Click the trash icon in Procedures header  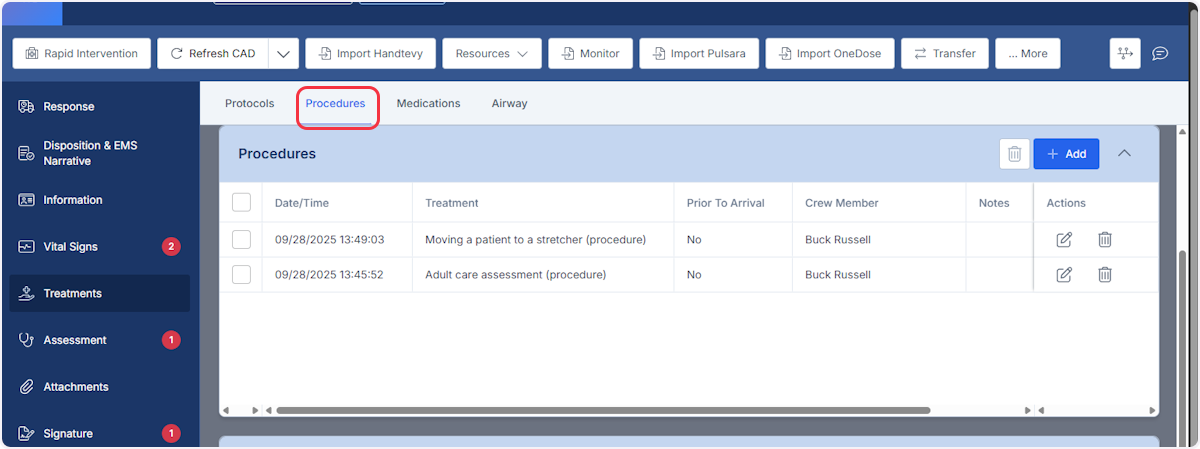coord(1014,154)
